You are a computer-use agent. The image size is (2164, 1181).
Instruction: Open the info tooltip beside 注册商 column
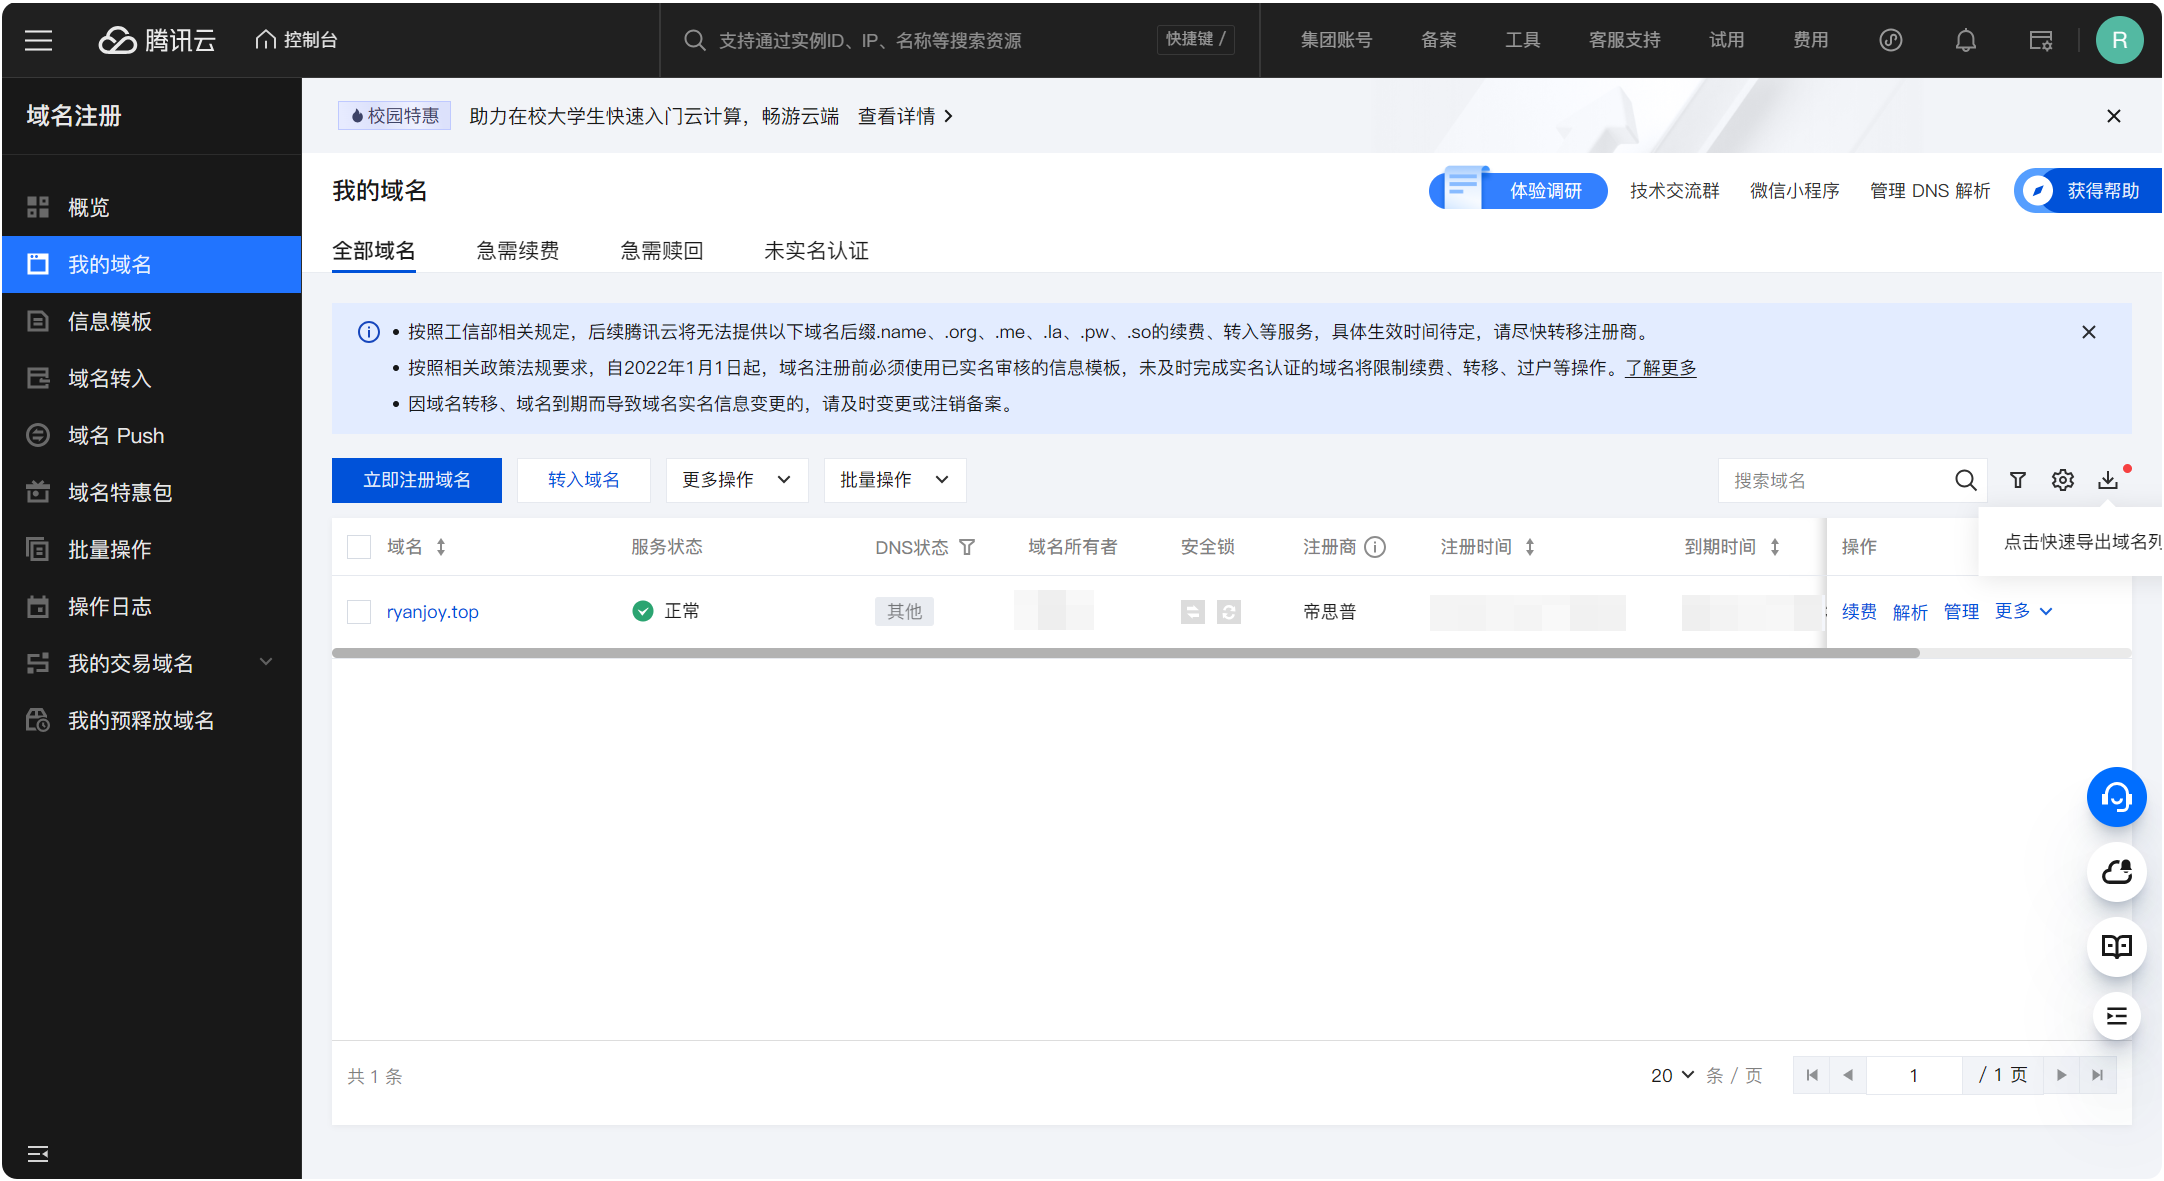[x=1375, y=547]
